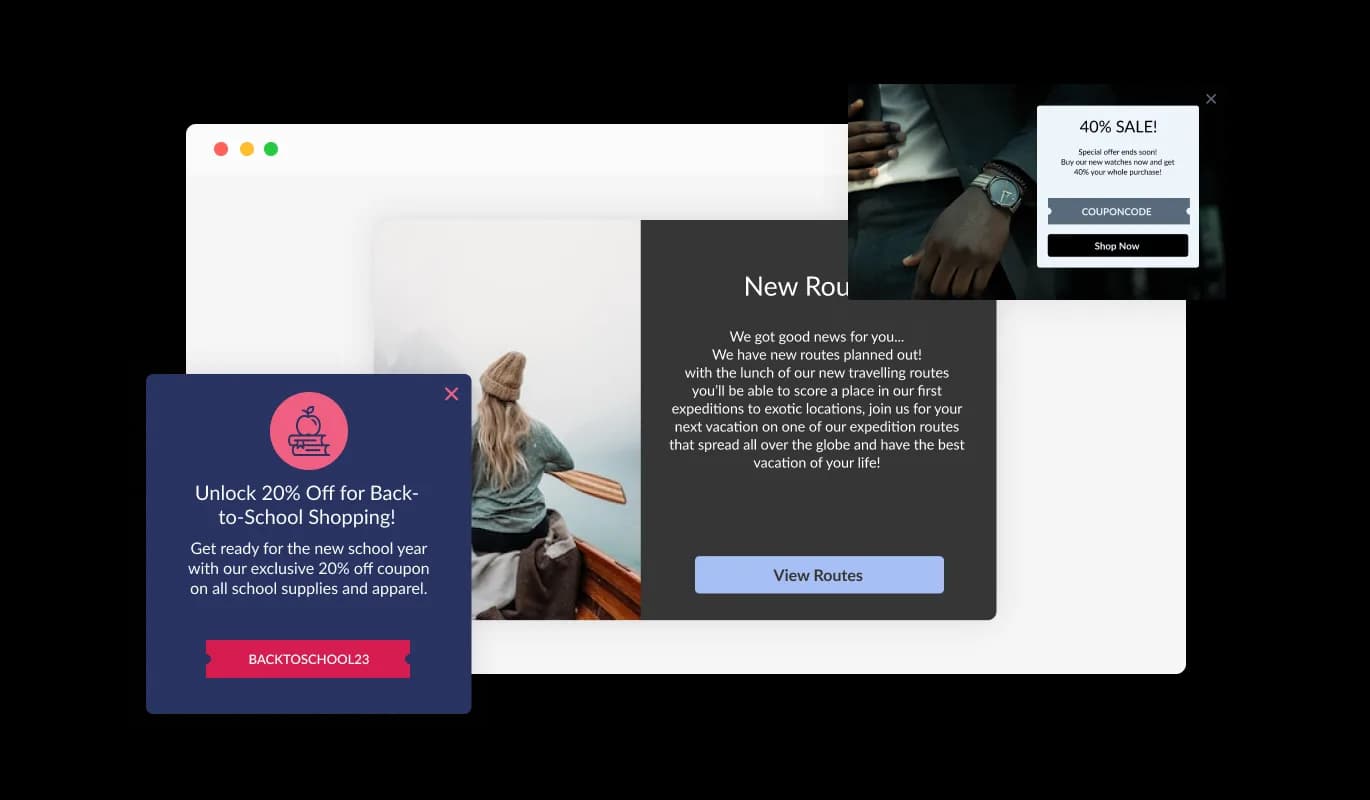Image resolution: width=1370 pixels, height=800 pixels.
Task: Click the new routes announcement paragraph
Action: coord(817,400)
